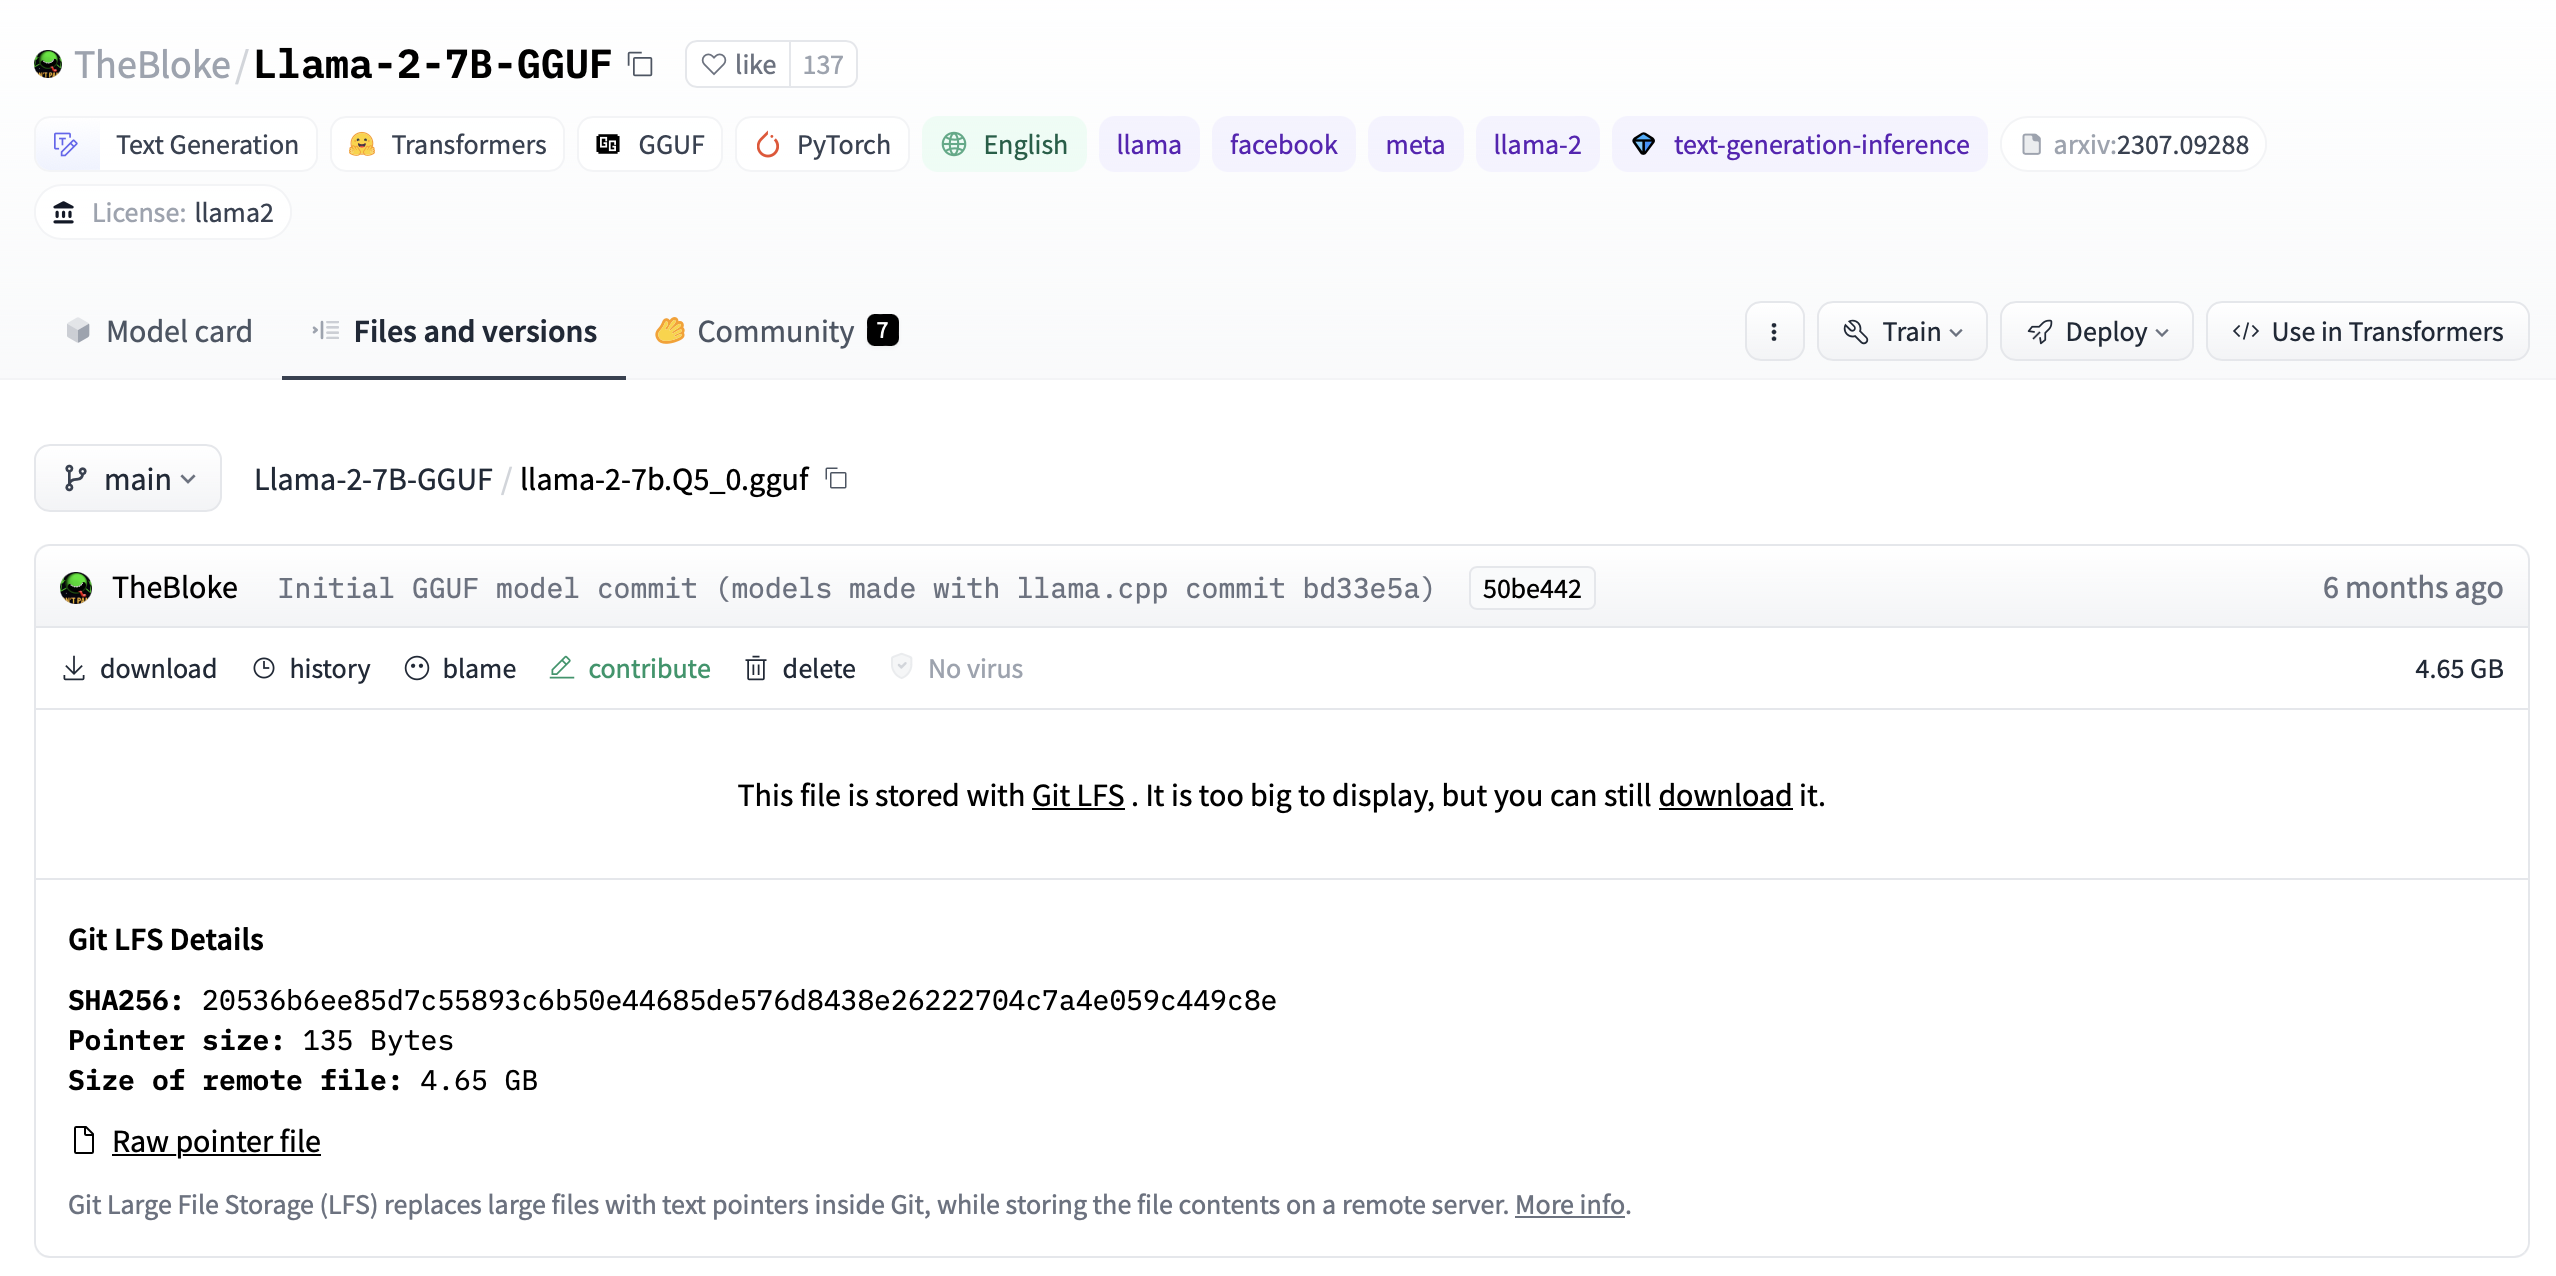Image resolution: width=2556 pixels, height=1276 pixels.
Task: Open the More info link about LFS
Action: [1570, 1204]
